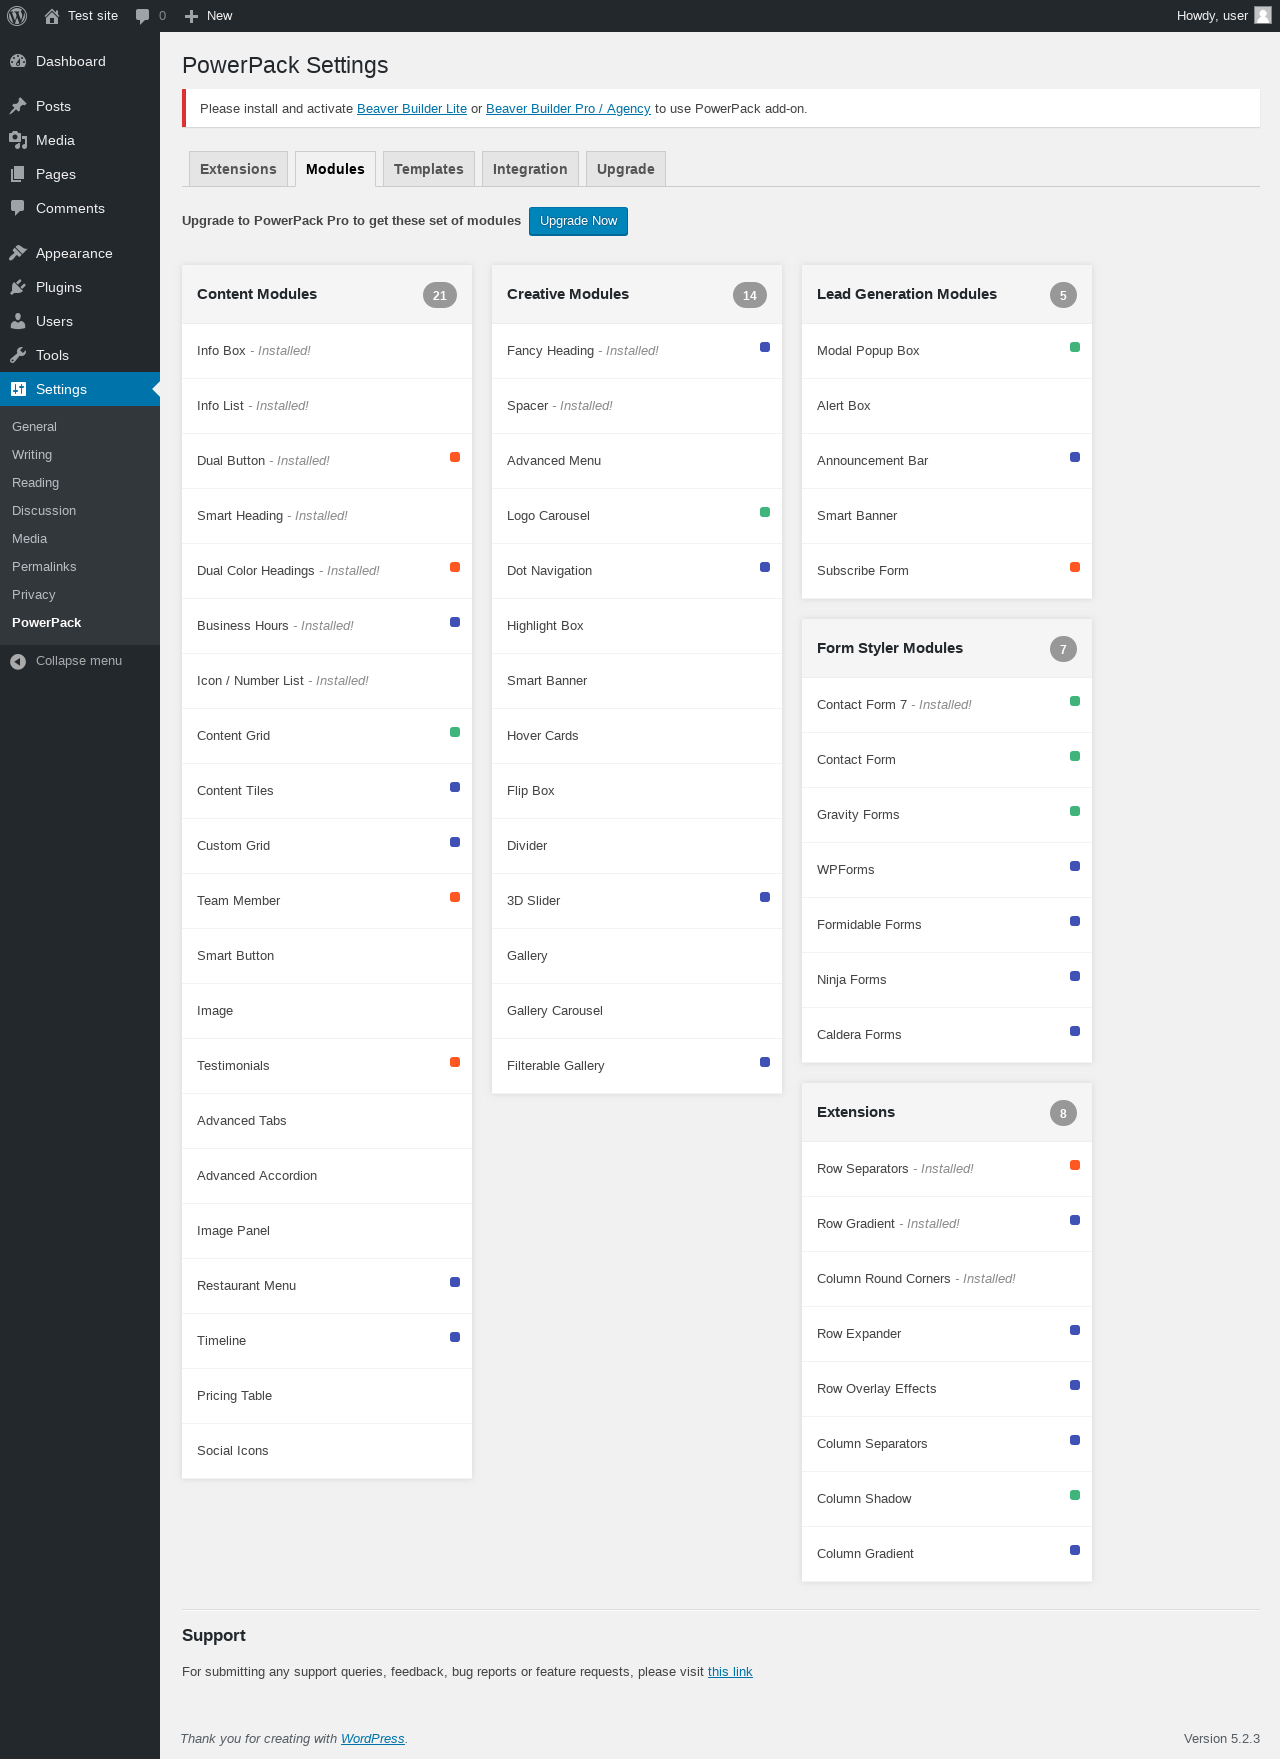Open the WordPress logo menu

(17, 16)
